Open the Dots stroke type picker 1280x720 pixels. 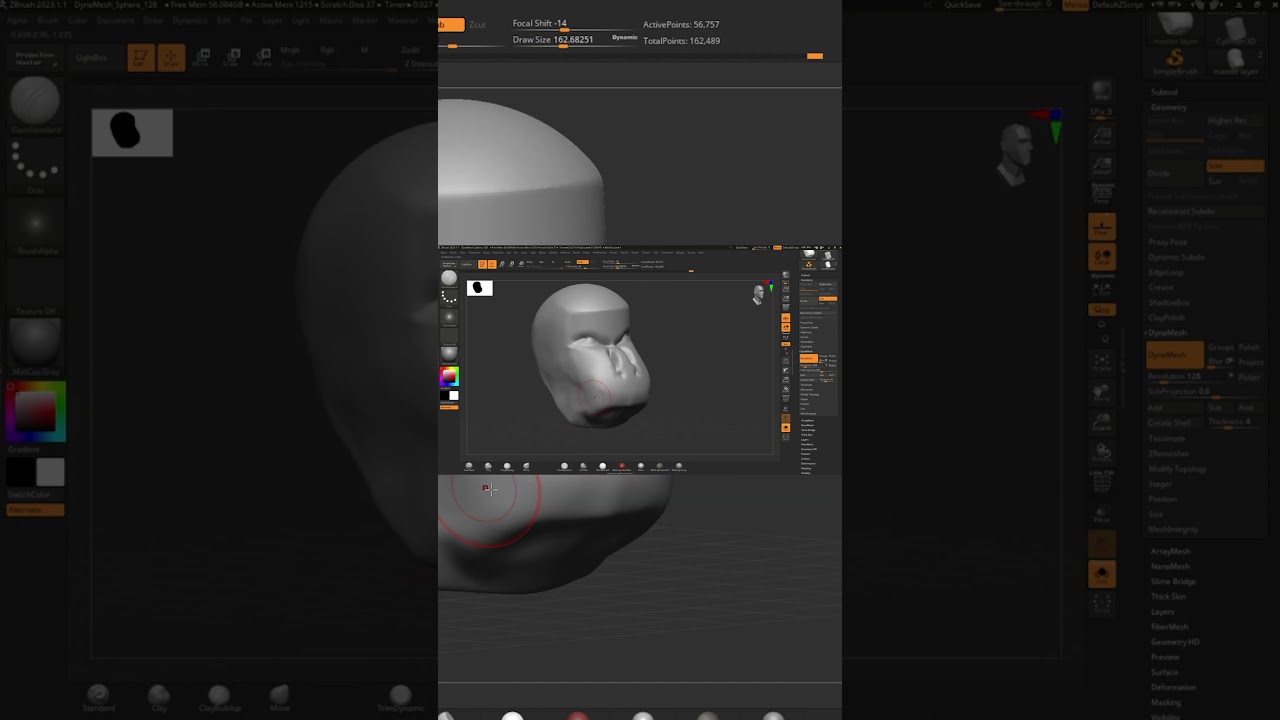pos(36,162)
